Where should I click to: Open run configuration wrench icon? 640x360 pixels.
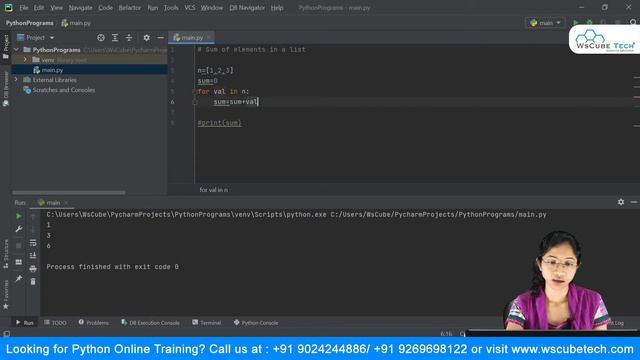pyautogui.click(x=19, y=229)
